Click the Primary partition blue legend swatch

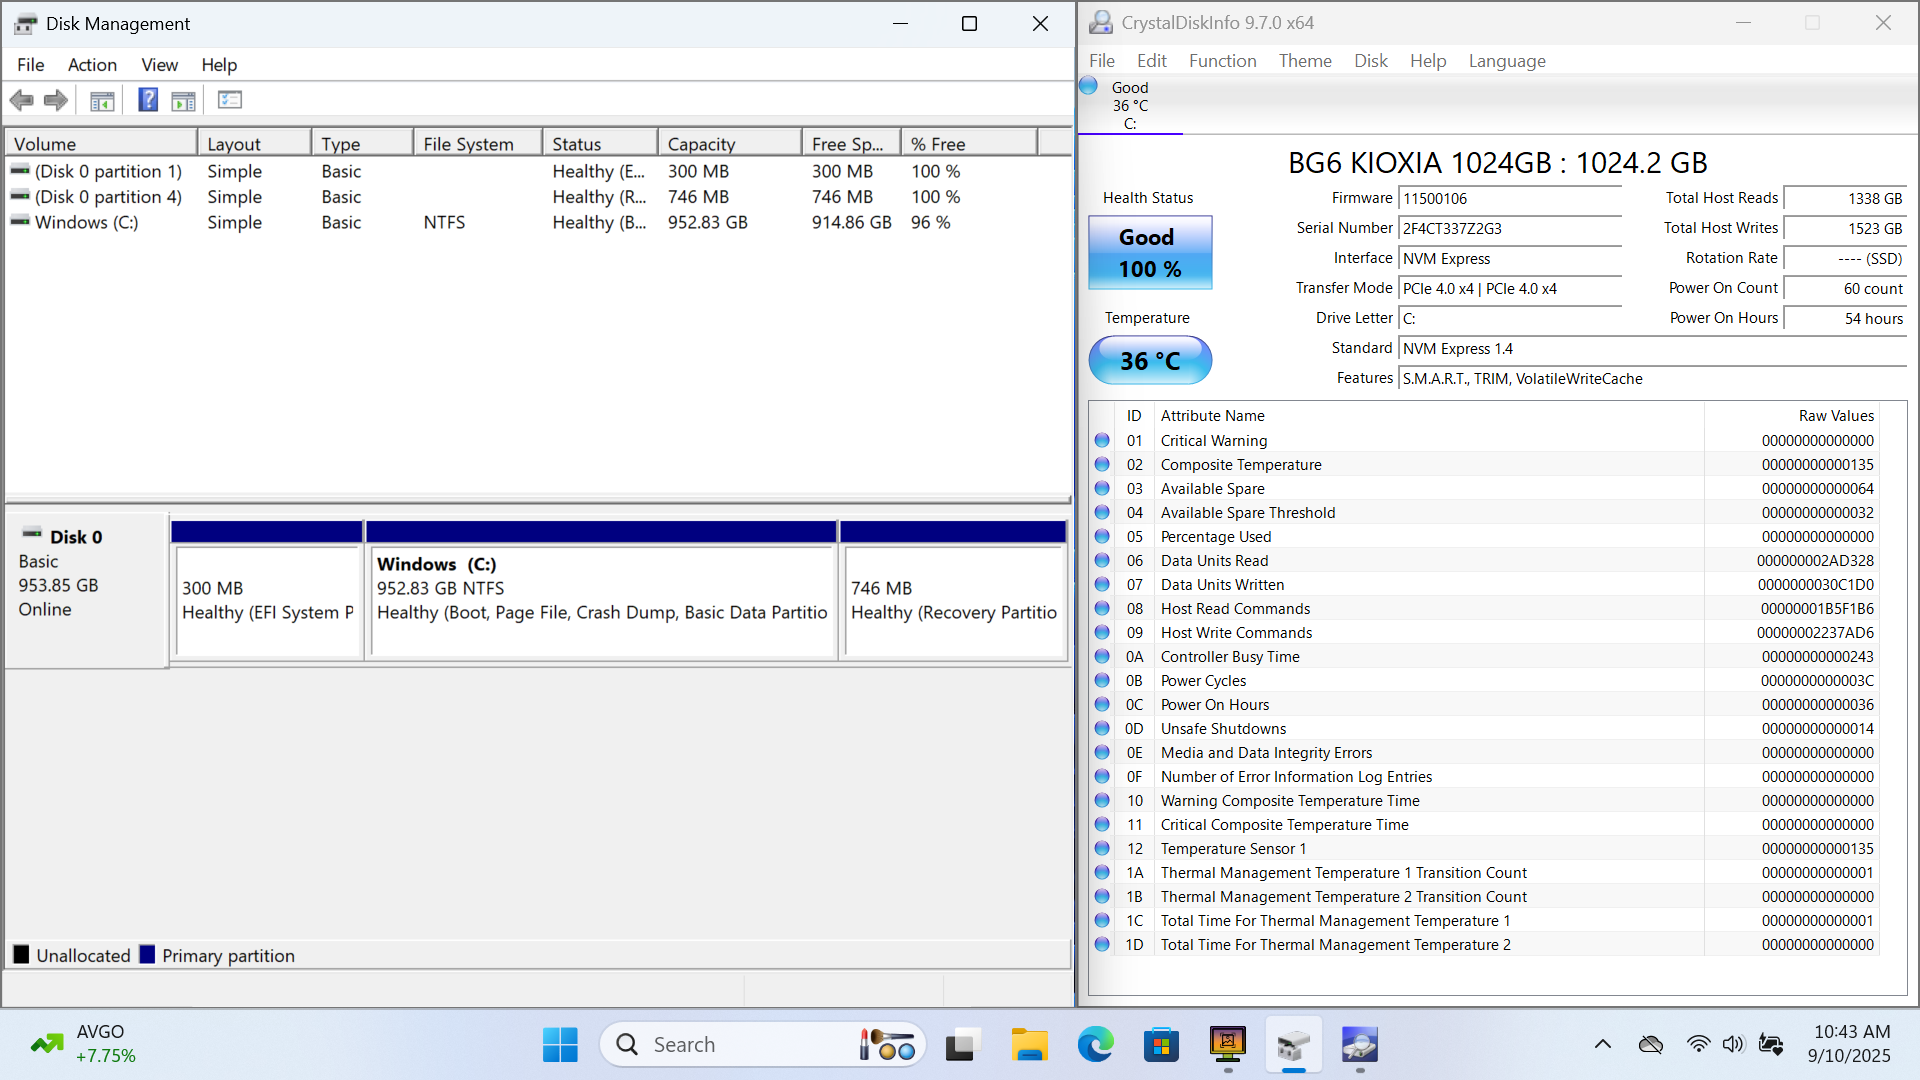click(x=147, y=954)
